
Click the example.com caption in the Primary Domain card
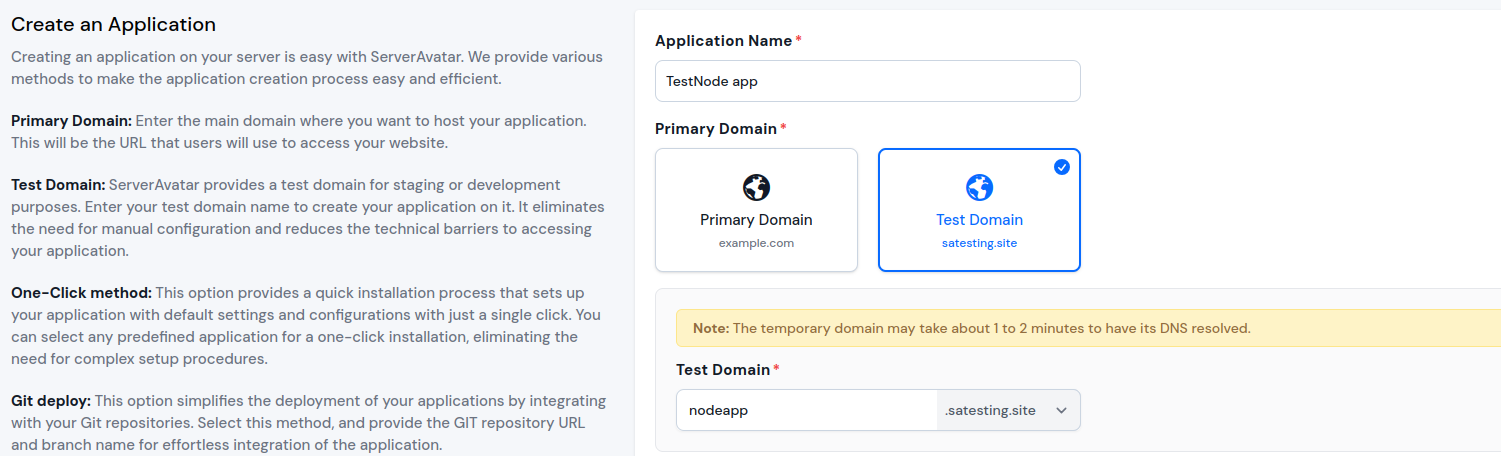756,243
